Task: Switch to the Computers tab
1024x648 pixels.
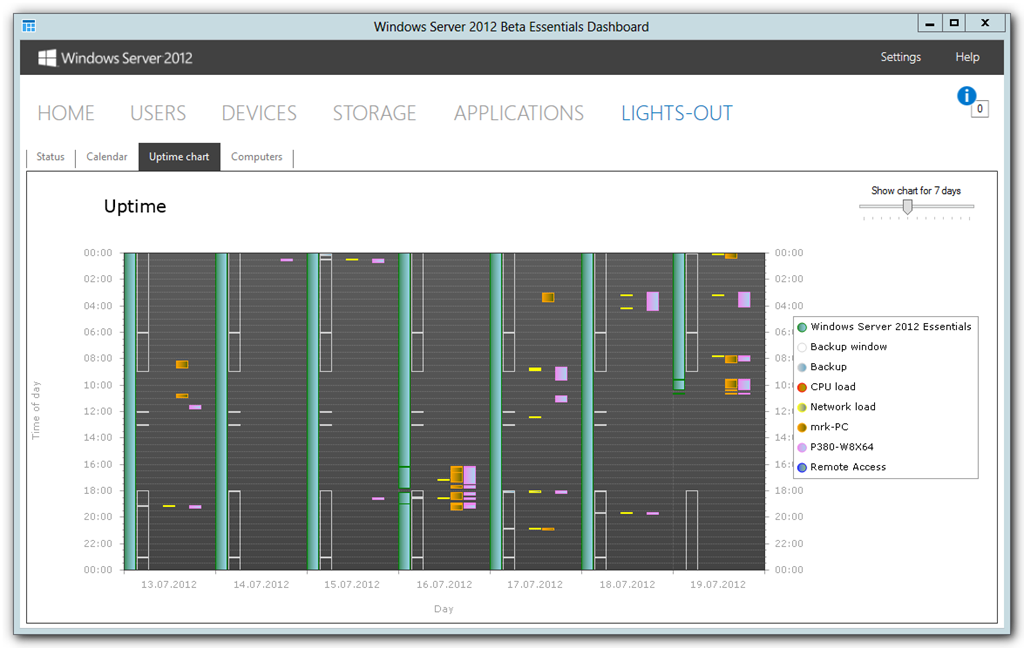Action: [257, 157]
